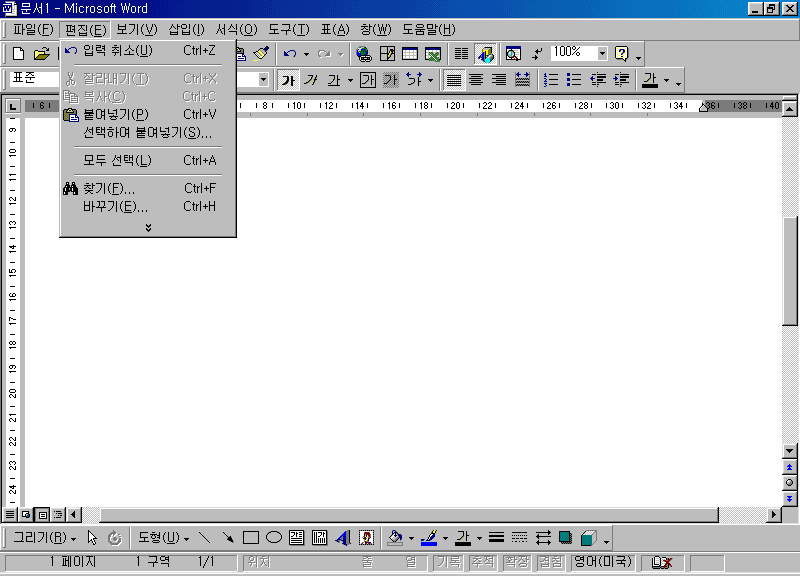Click the Increase Indent icon
Viewport: 800px width, 576px height.
[x=621, y=80]
